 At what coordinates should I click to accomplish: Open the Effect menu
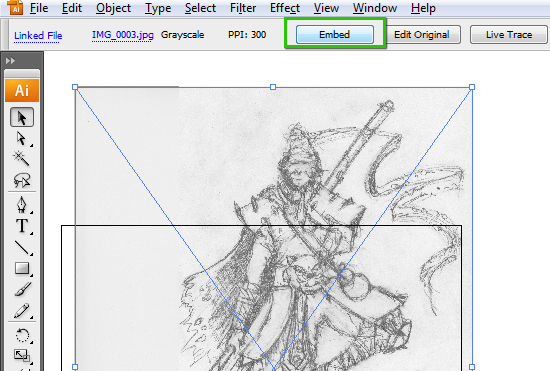coord(285,8)
